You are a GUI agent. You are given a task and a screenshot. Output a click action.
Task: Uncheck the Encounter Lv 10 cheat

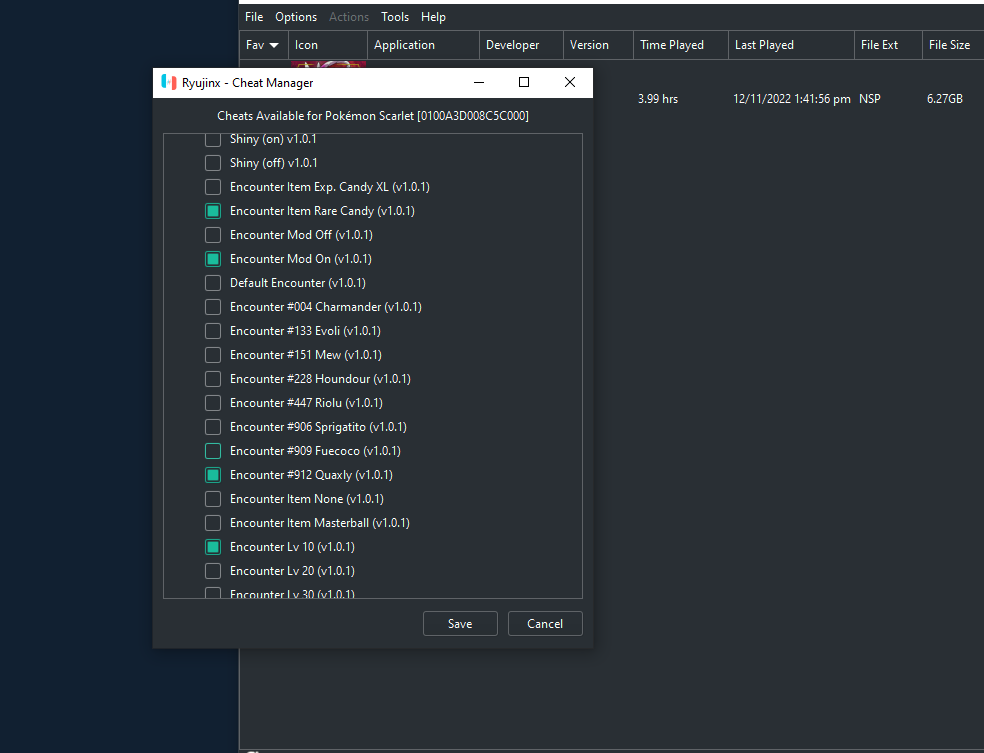213,547
